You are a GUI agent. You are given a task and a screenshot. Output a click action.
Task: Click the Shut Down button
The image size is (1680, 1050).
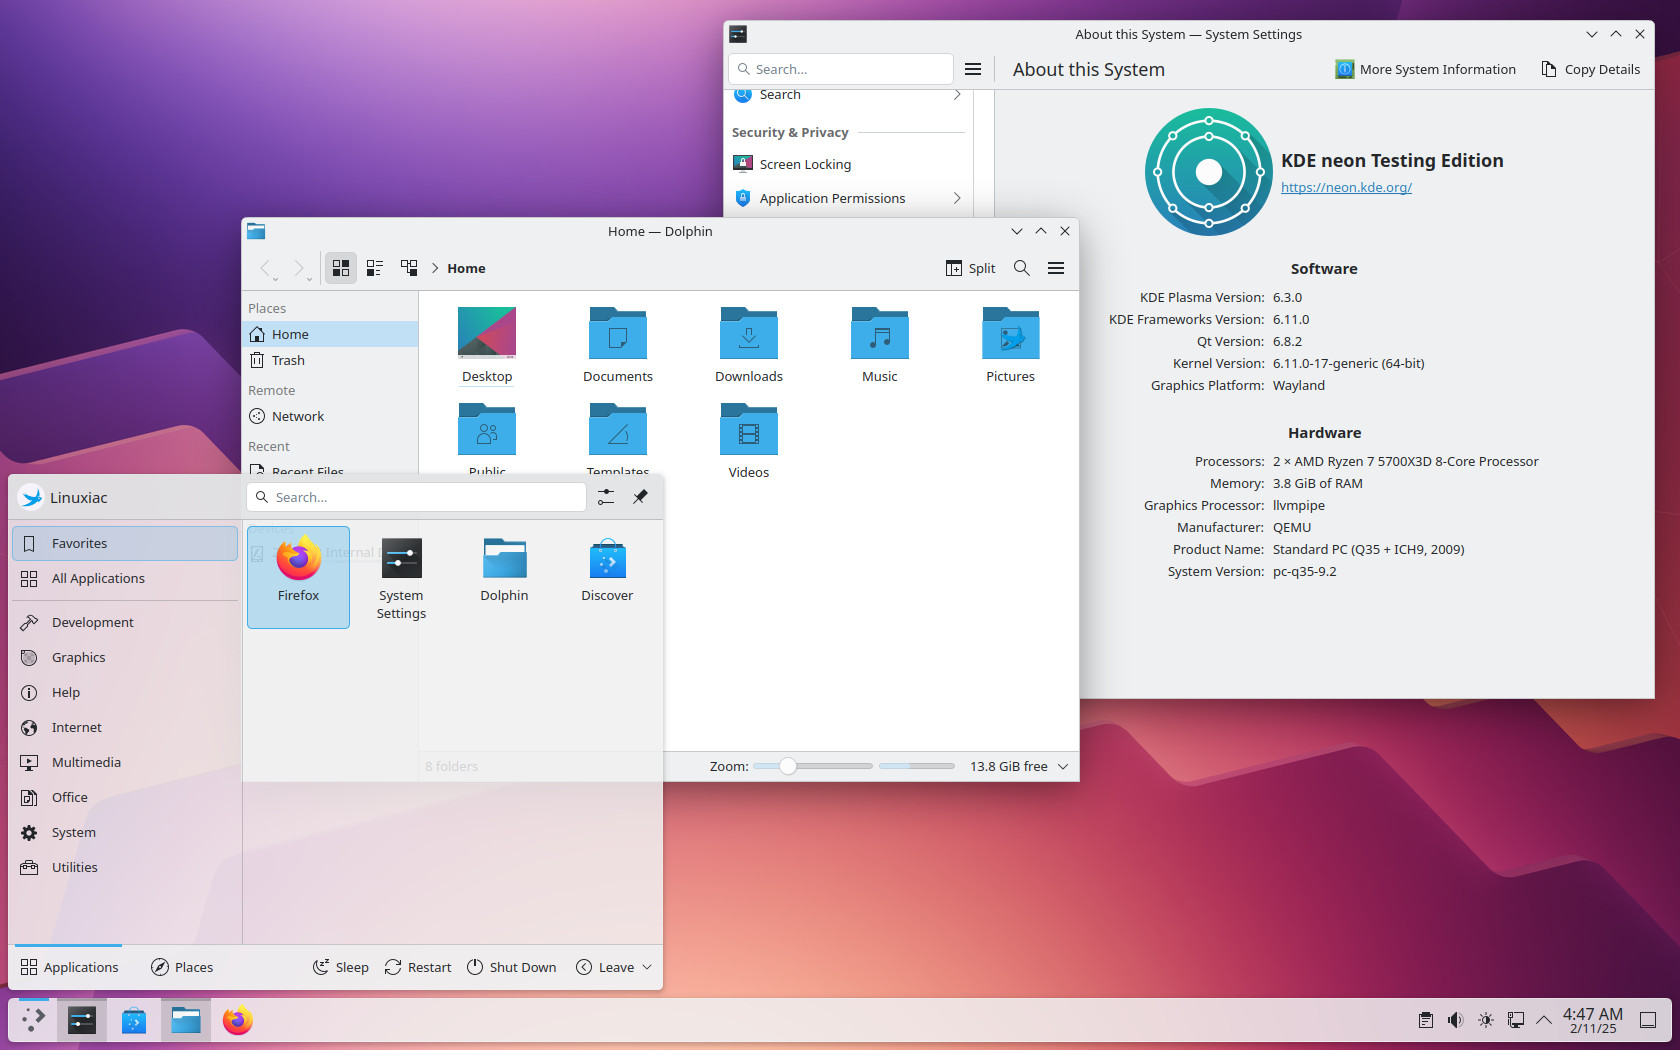[x=512, y=967]
